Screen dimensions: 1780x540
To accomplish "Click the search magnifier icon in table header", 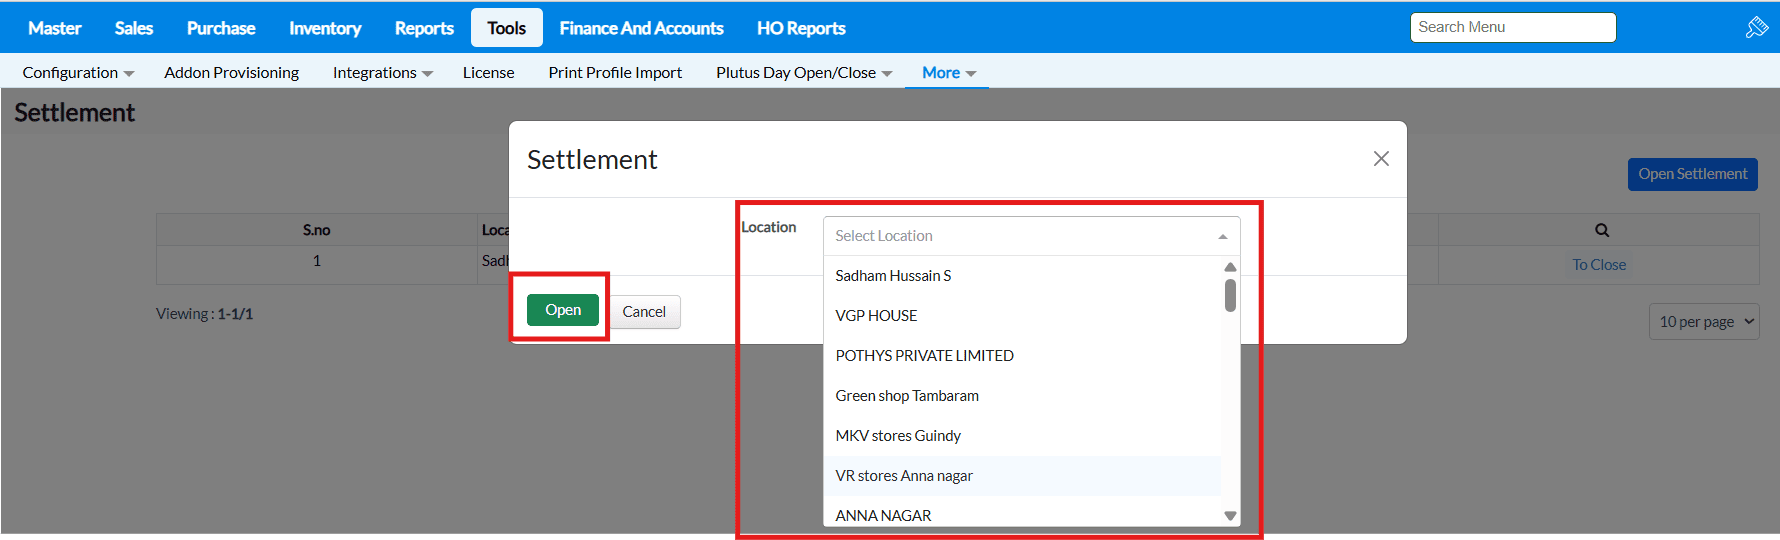I will [x=1601, y=230].
